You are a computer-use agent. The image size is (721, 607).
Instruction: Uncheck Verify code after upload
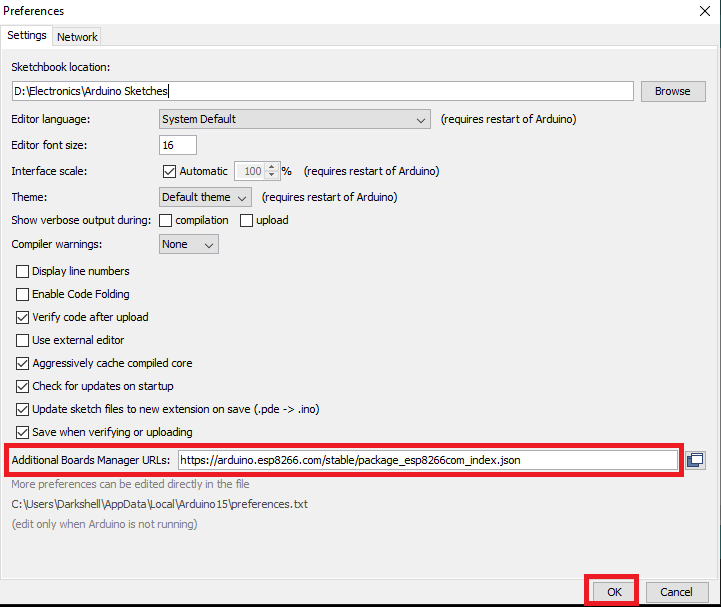tap(23, 317)
